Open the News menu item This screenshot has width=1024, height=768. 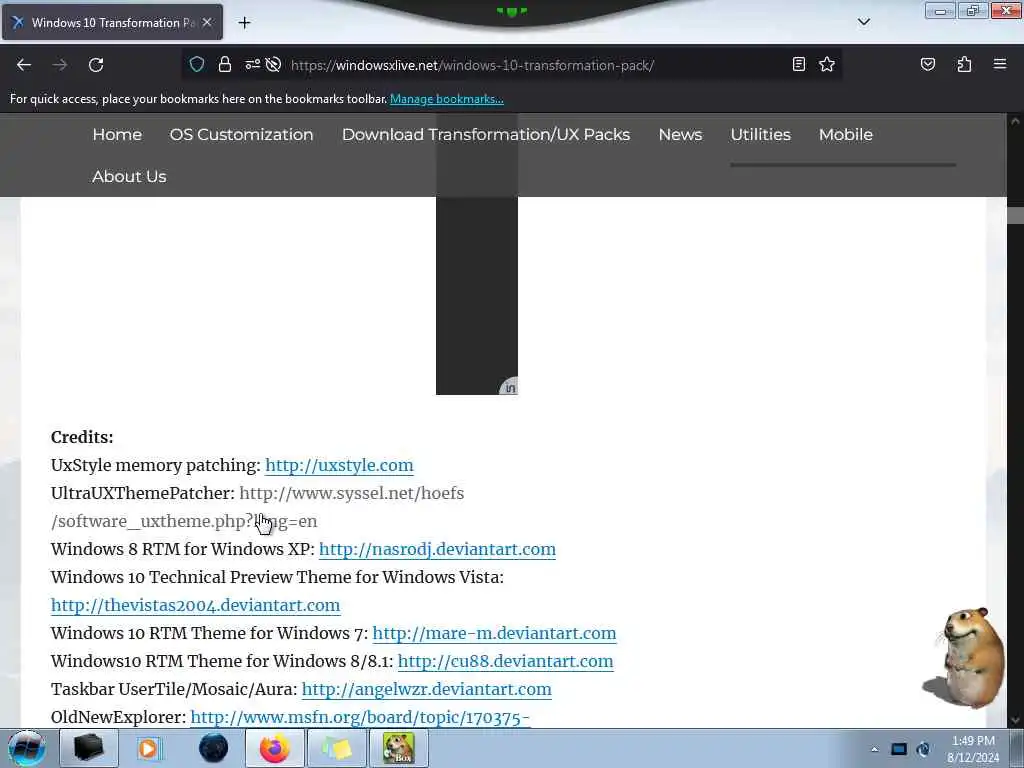(x=680, y=135)
